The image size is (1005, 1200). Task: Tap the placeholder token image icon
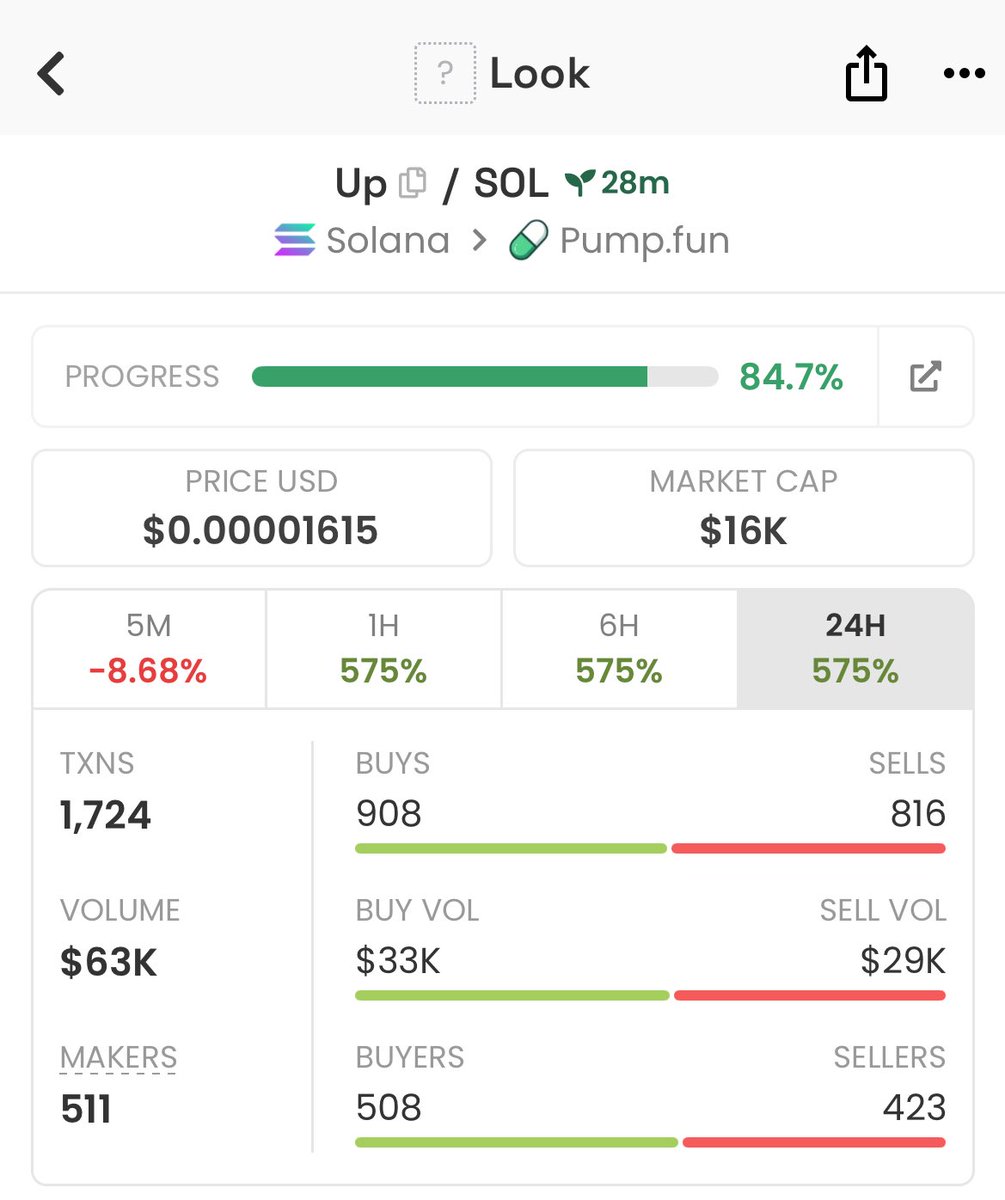[x=445, y=74]
